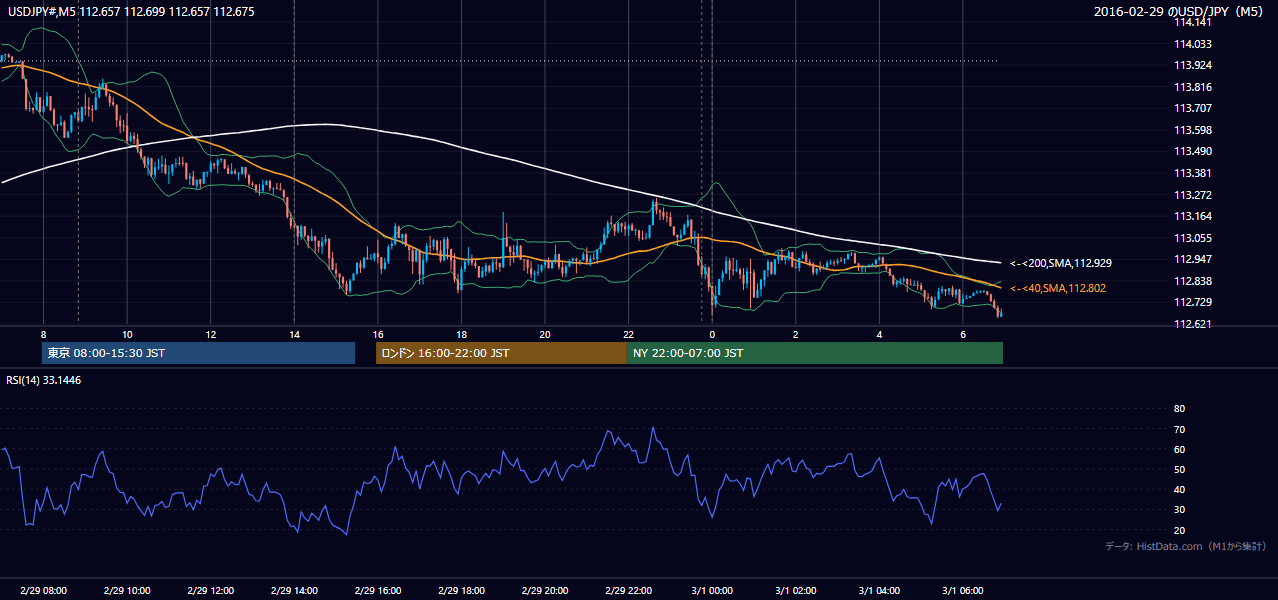Click price axis label 113.924
This screenshot has width=1278, height=600.
click(1192, 66)
